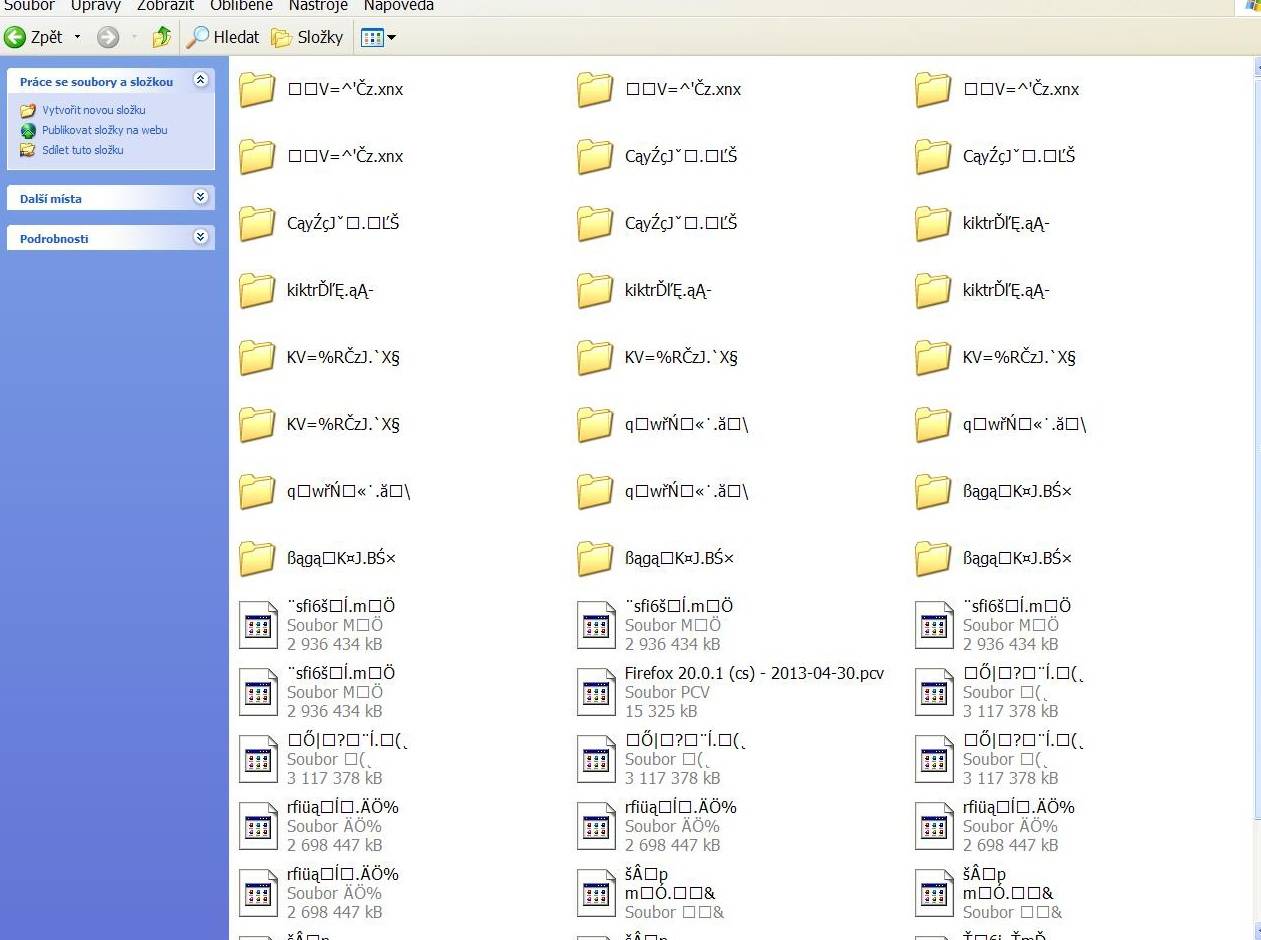Open the Zobrazit menu
Viewport: 1261px width, 940px height.
165,5
